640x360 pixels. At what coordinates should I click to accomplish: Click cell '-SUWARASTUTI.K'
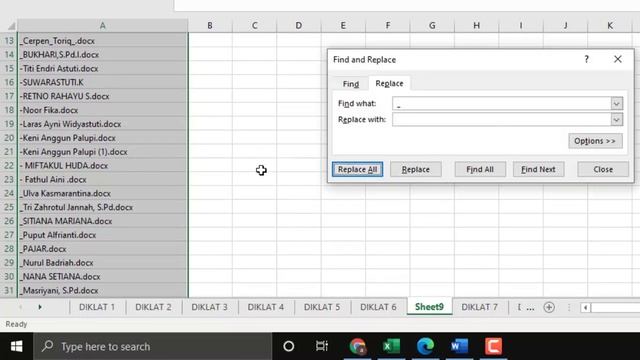(102, 82)
